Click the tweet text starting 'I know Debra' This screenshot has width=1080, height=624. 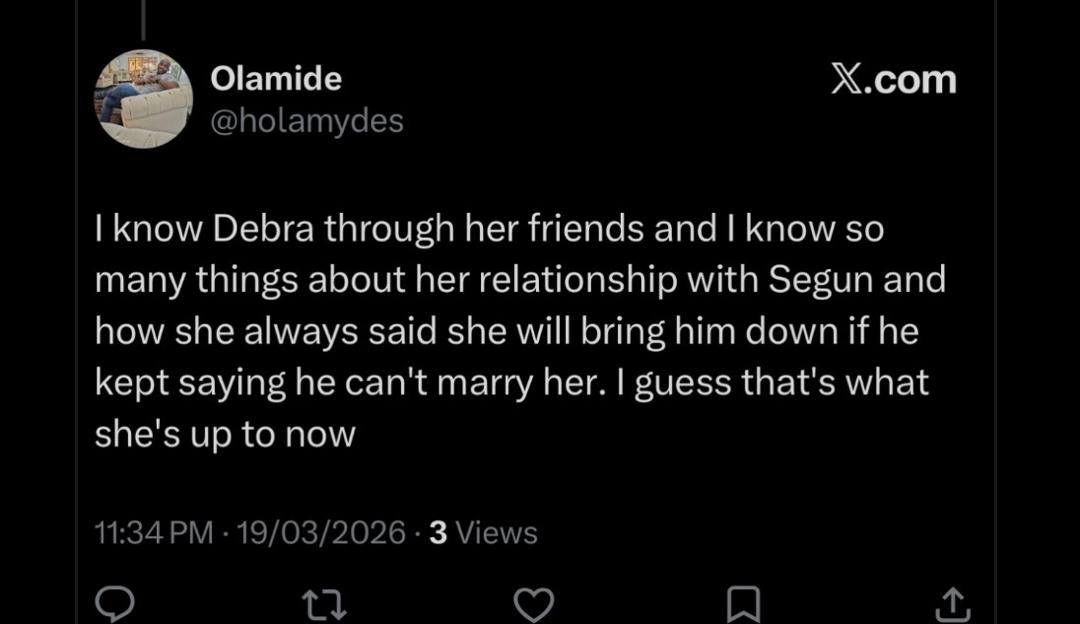point(488,229)
